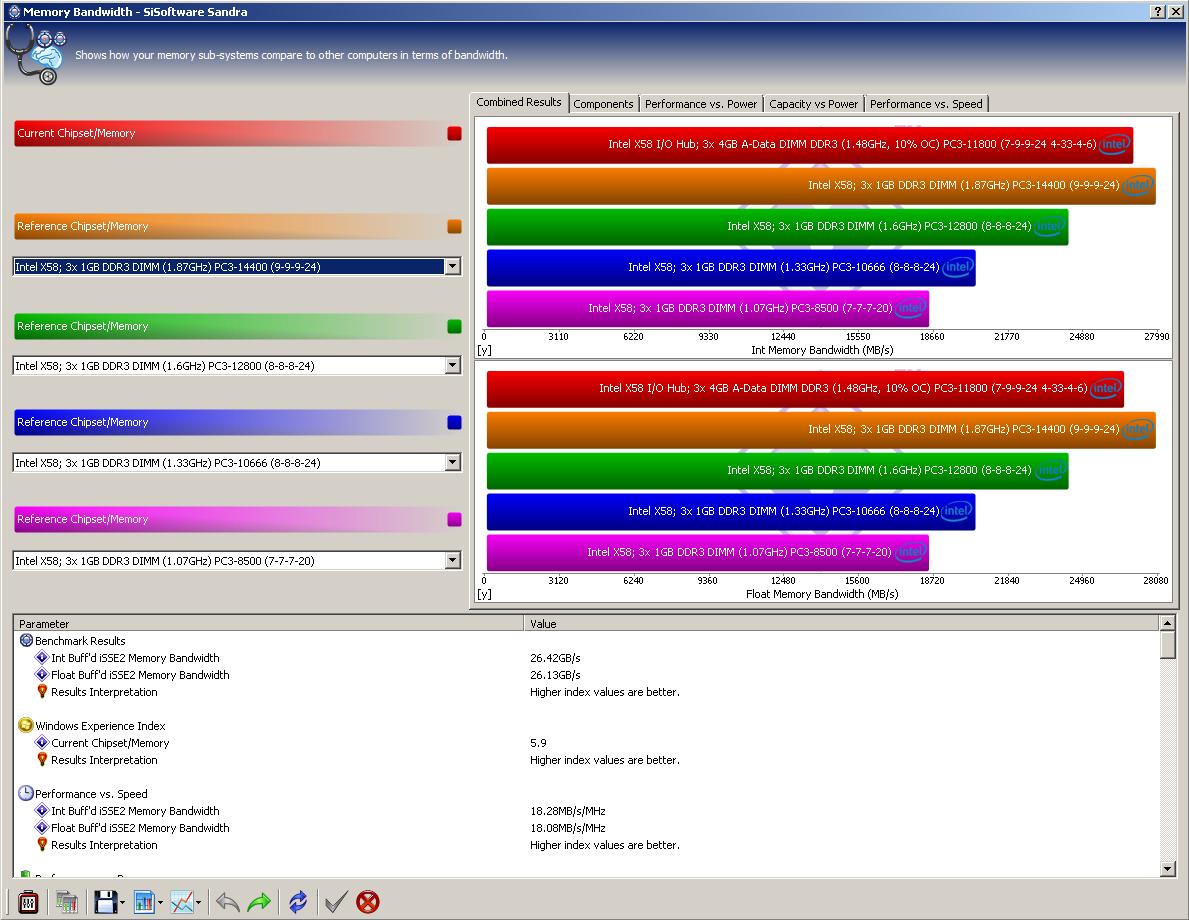Click the 5.9 Windows Experience value
The height and width of the screenshot is (920, 1189).
(x=538, y=743)
